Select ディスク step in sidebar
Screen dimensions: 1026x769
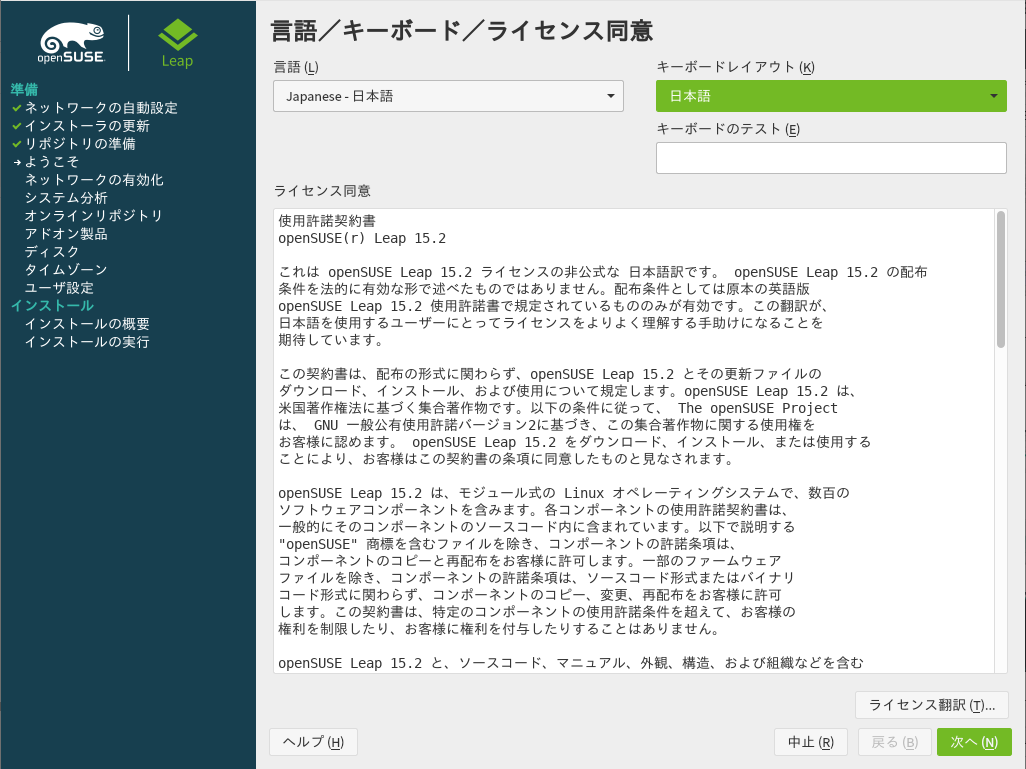point(52,252)
